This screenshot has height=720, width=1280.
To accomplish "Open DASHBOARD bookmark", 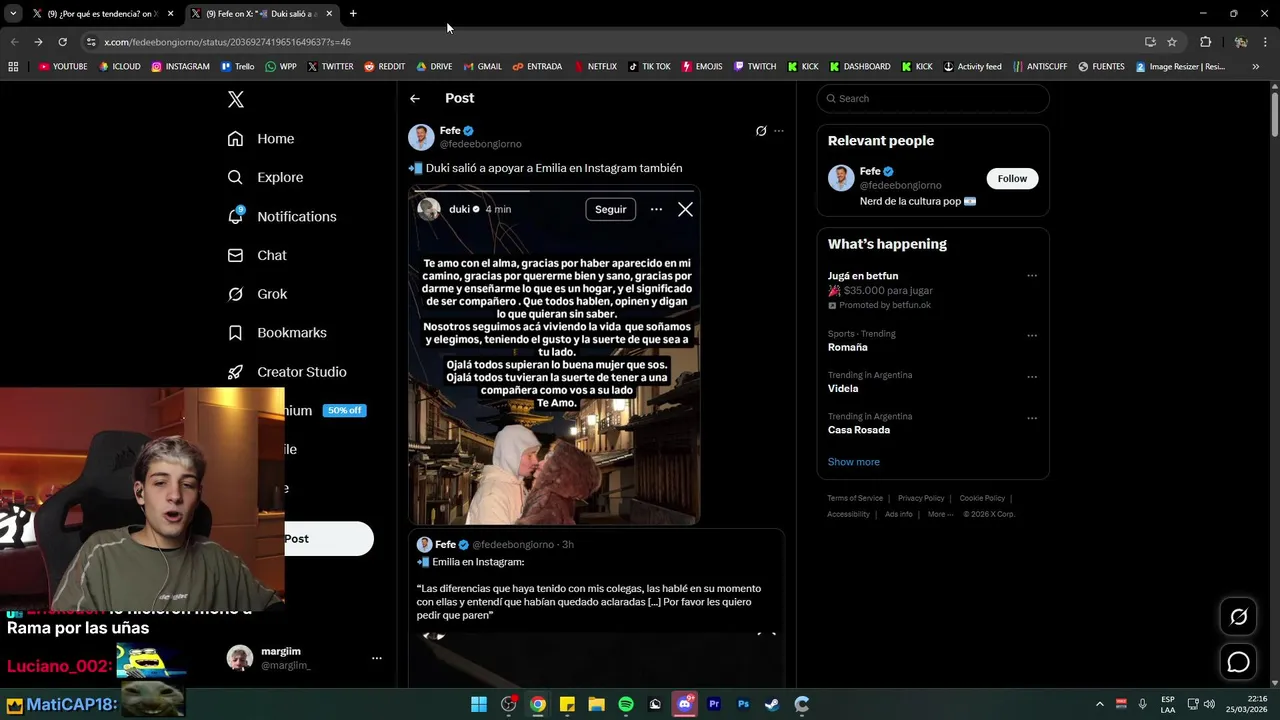I will 859,67.
